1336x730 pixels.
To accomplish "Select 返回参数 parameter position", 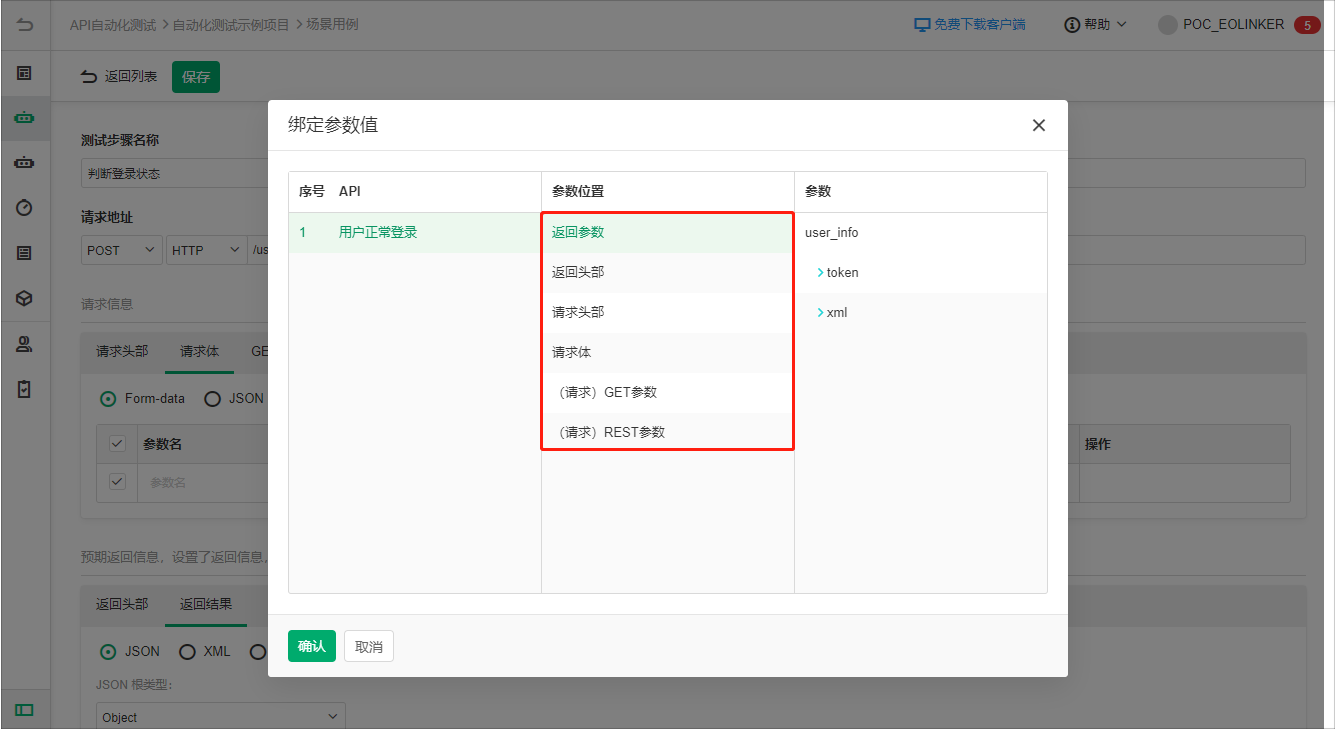I will tap(667, 232).
